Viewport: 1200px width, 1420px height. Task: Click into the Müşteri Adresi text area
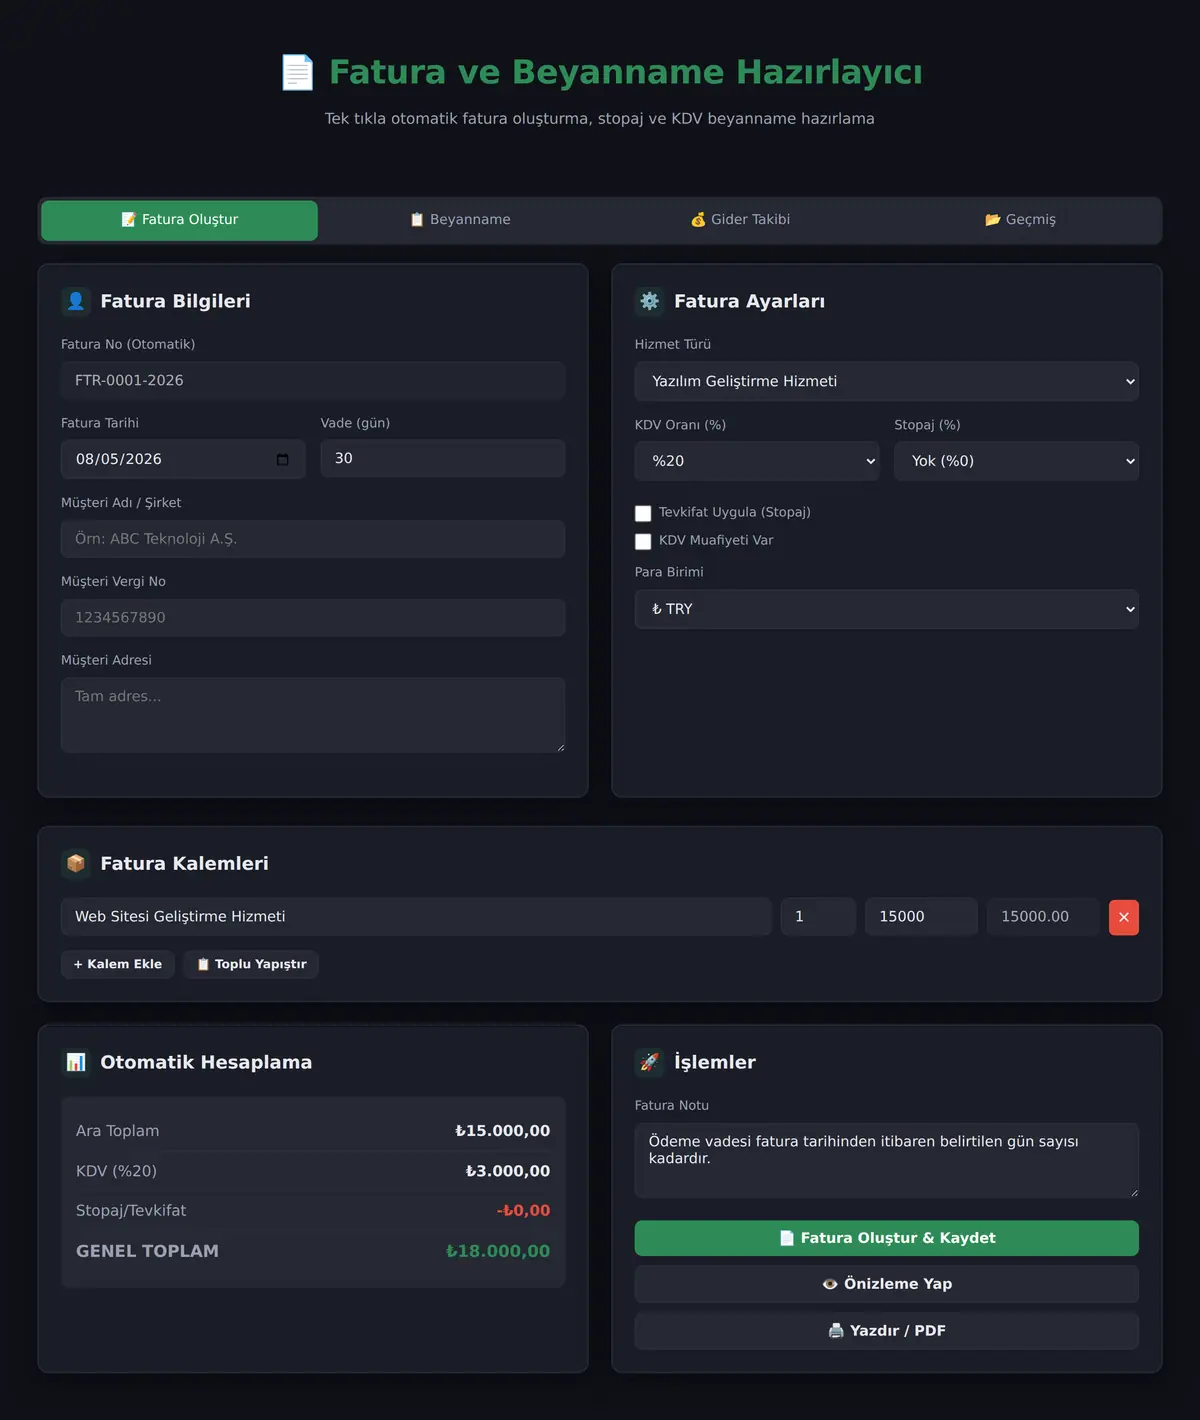(x=313, y=715)
